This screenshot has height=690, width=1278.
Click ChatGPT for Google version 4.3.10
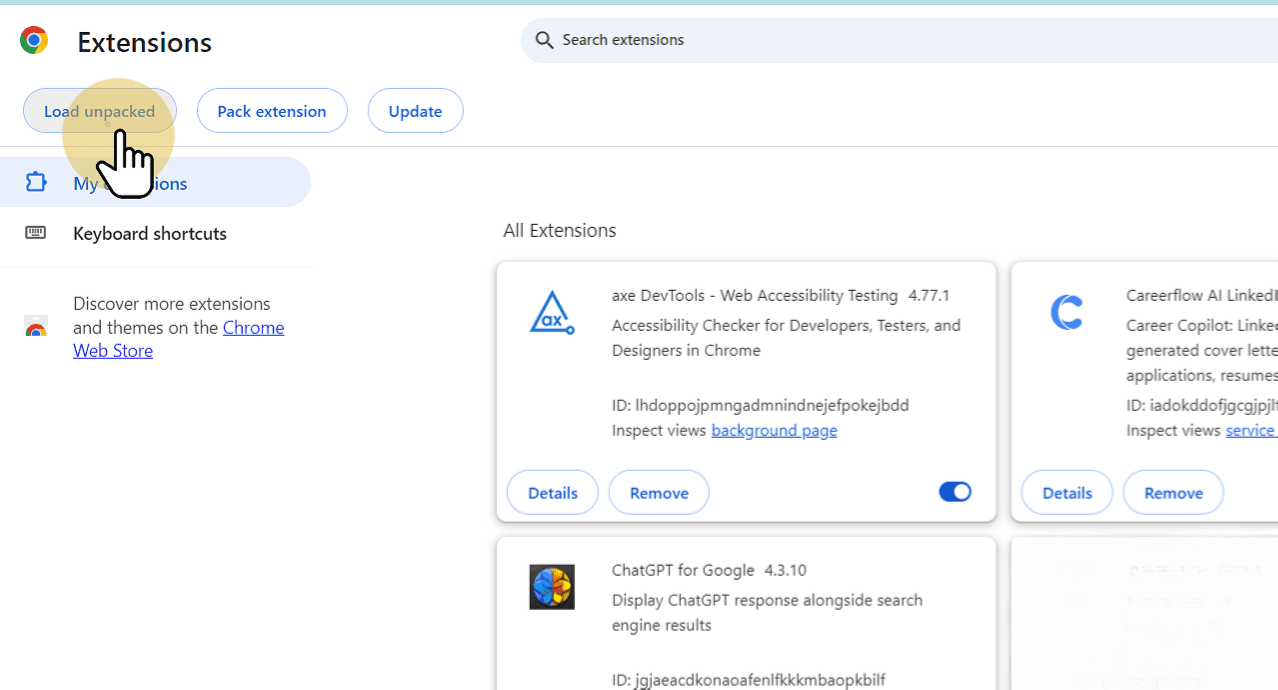pyautogui.click(x=785, y=570)
